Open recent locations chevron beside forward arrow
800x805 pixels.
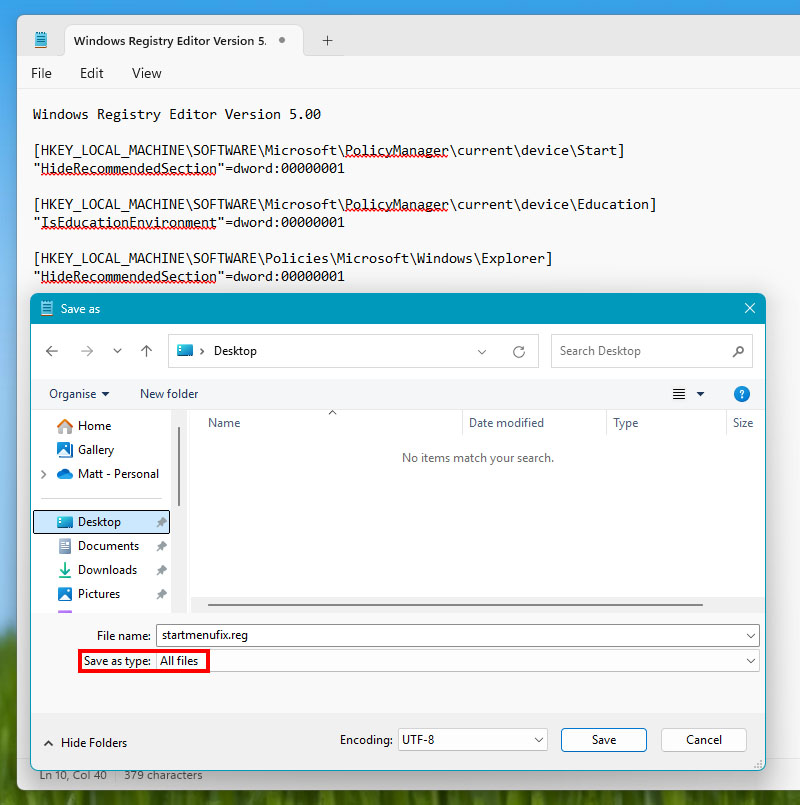click(118, 351)
